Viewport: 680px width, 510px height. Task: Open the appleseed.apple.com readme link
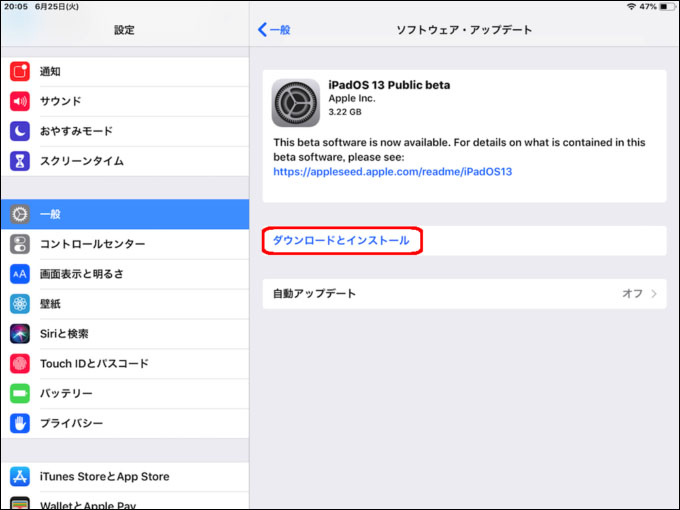click(393, 172)
